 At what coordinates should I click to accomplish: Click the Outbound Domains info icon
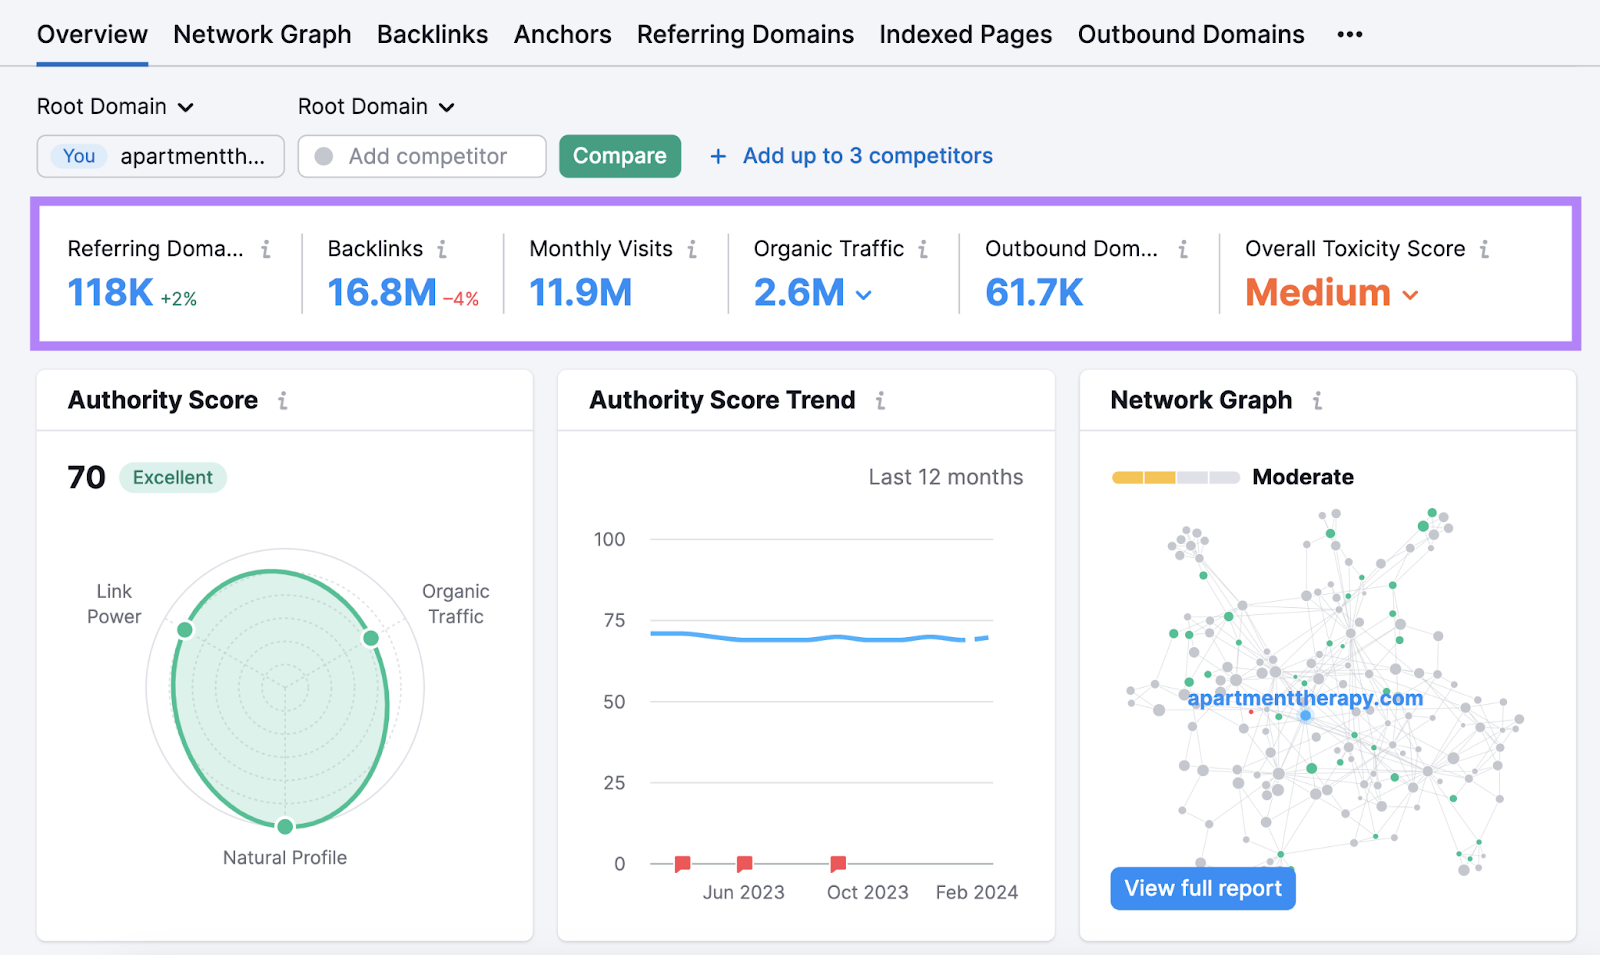(1181, 250)
